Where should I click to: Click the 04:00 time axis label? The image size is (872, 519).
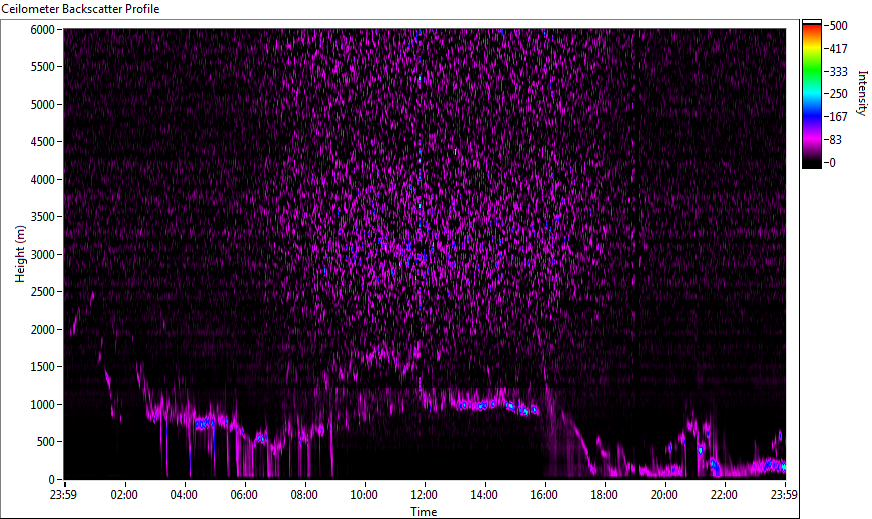point(184,495)
